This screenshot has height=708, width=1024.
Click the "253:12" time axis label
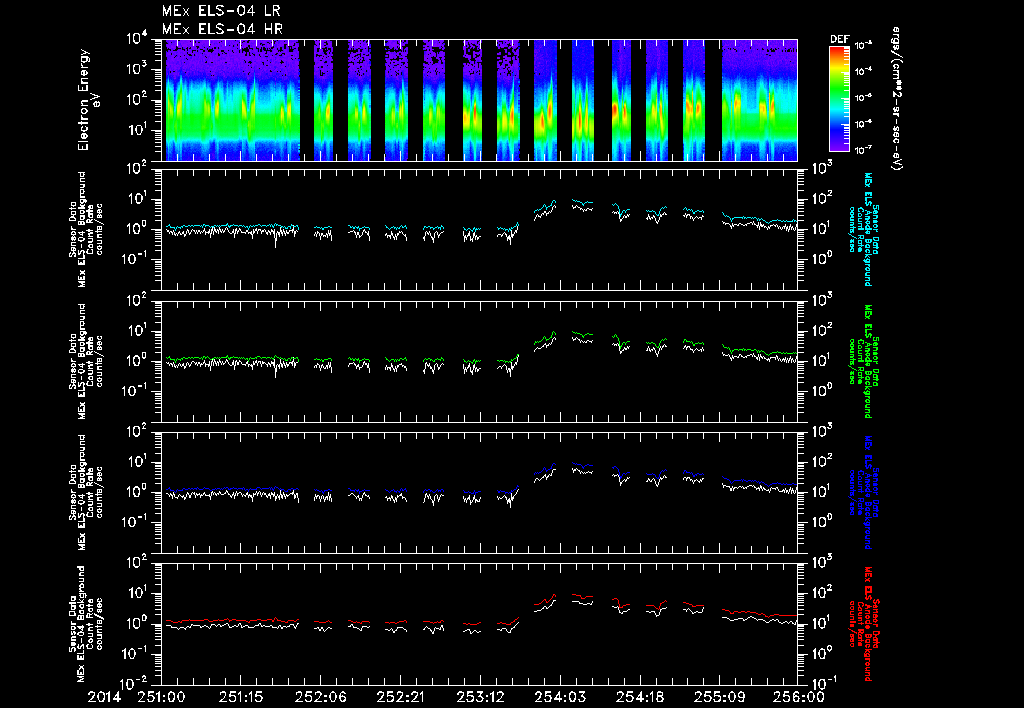[479, 697]
